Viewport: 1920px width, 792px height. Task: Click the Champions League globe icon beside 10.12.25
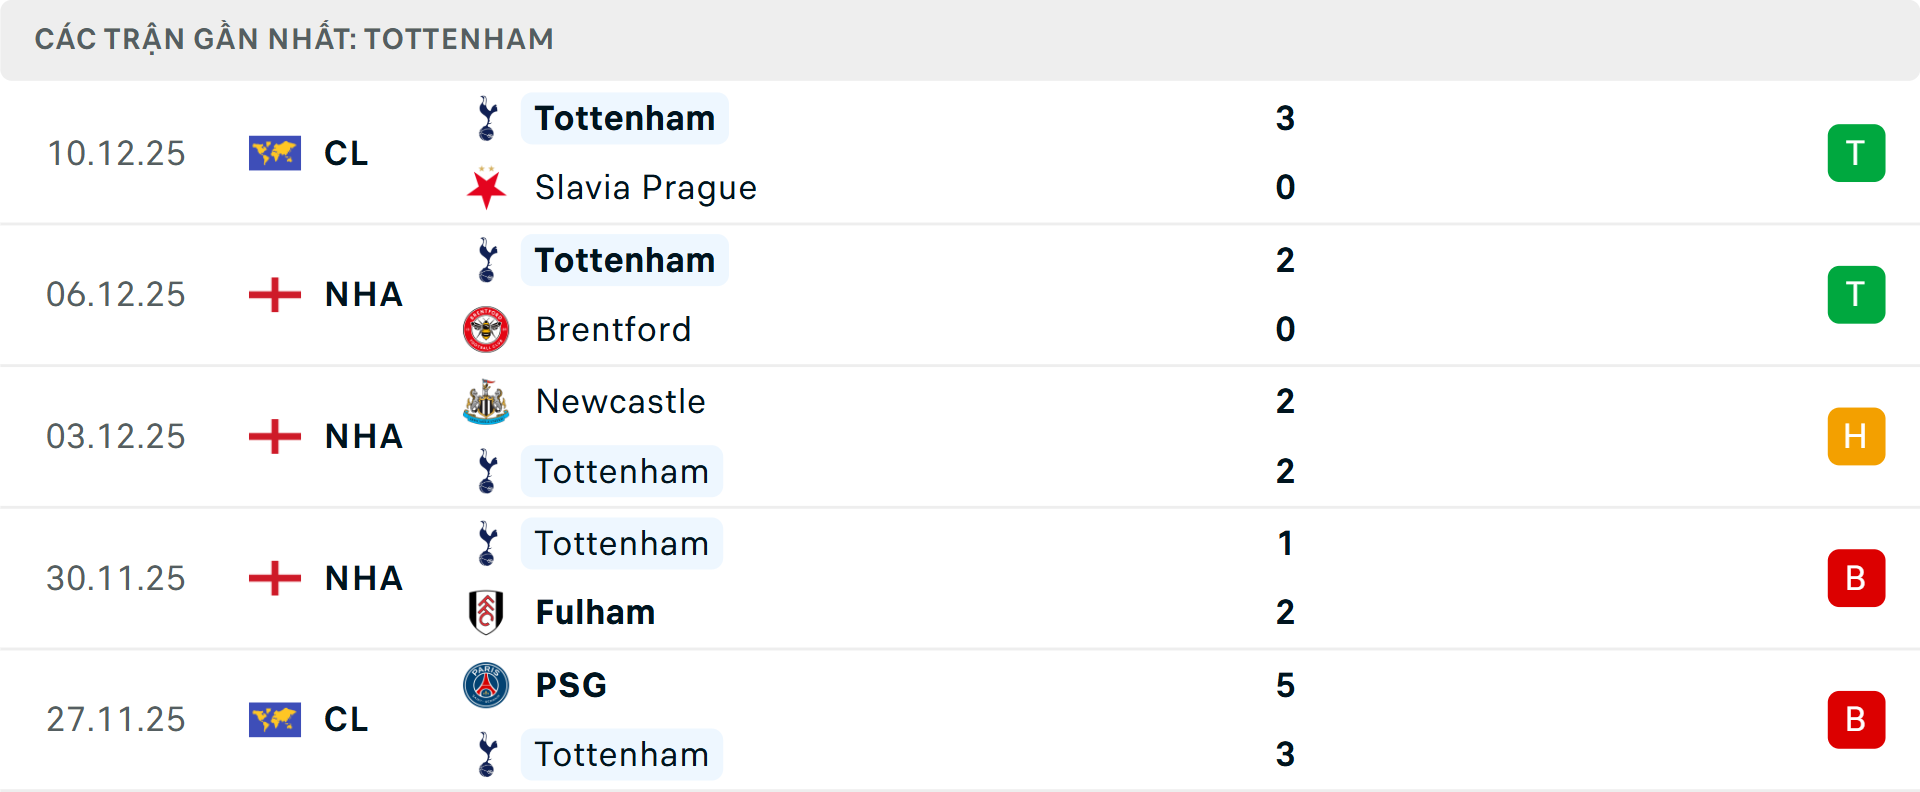(275, 153)
